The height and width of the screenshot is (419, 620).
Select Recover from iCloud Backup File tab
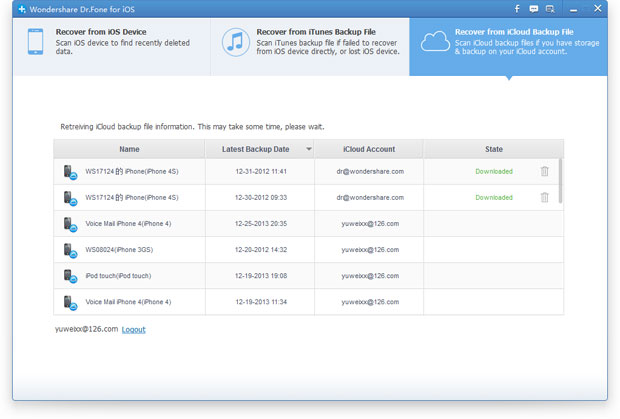[508, 47]
